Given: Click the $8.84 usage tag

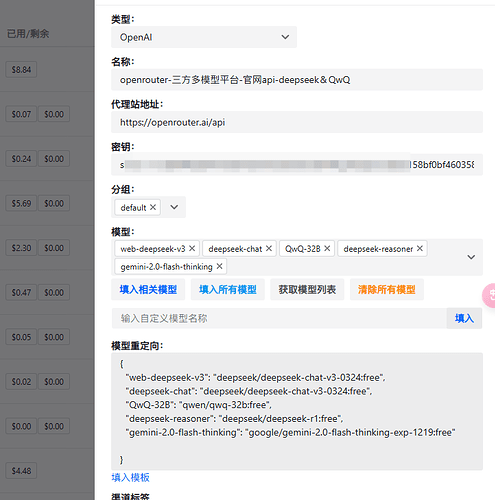Looking at the screenshot, I should click(21, 69).
